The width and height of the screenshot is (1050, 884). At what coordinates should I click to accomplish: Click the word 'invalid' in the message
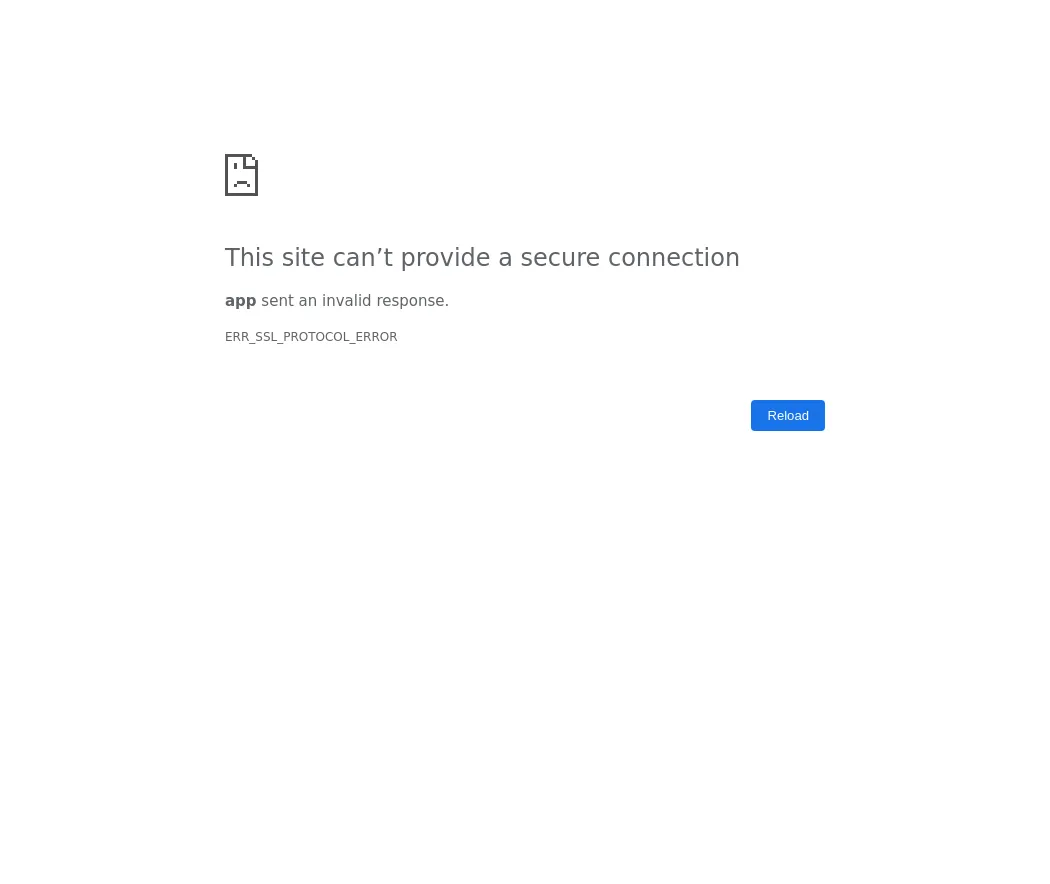346,301
